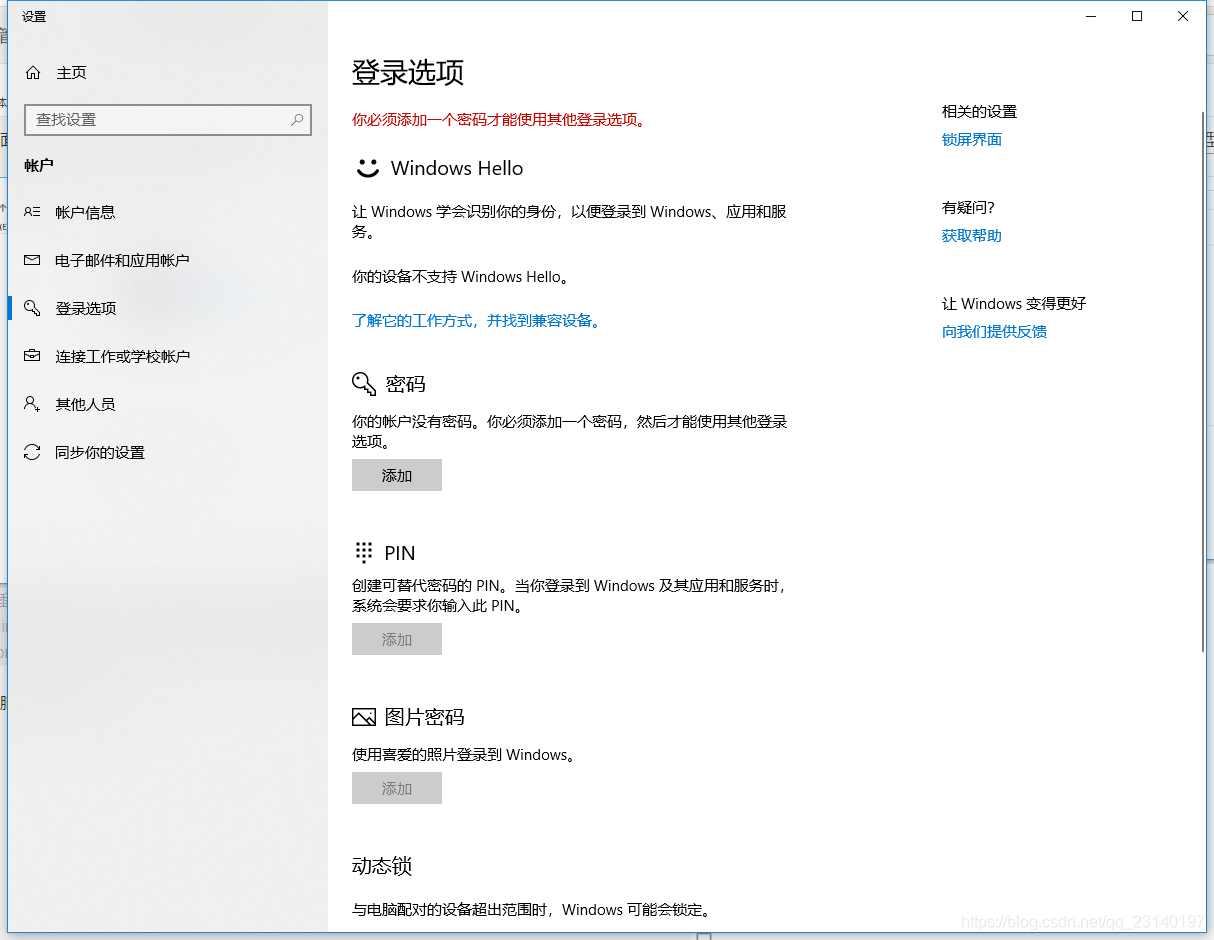Click the search magnifier in 查找设置 box
Screen dimensions: 1214x940
(297, 120)
